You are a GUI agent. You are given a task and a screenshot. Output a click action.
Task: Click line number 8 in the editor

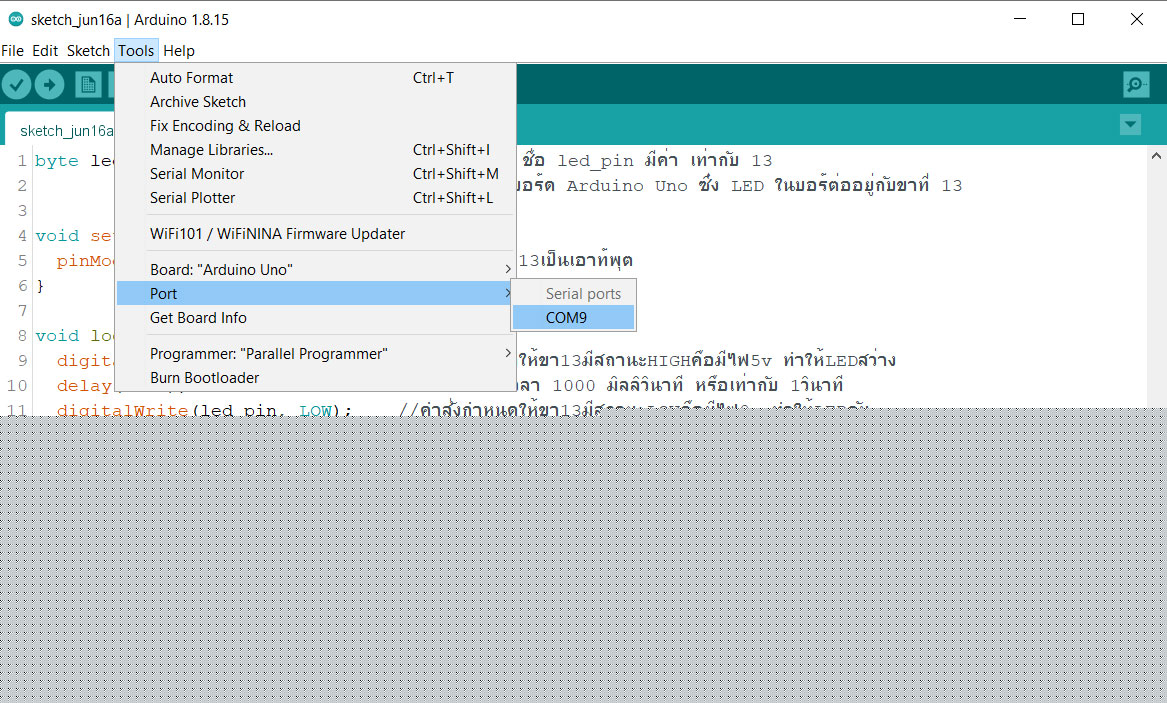click(x=22, y=336)
